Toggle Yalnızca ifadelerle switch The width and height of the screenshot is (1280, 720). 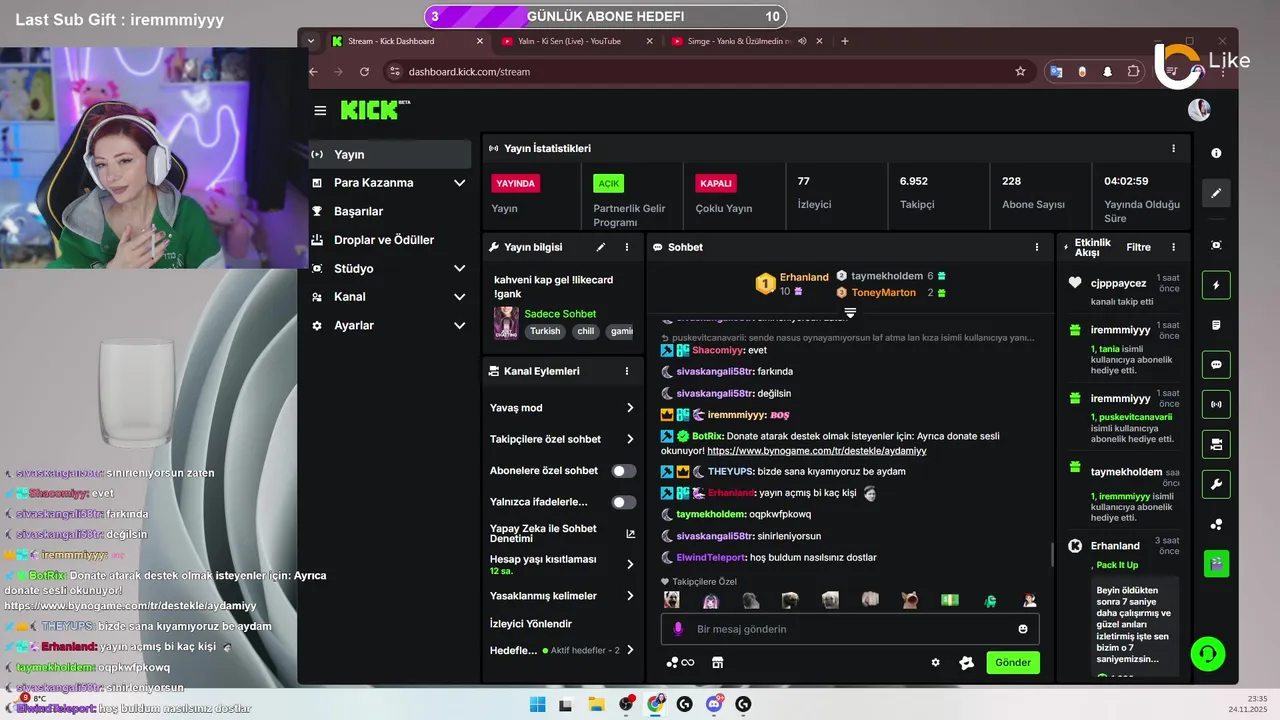pyautogui.click(x=623, y=502)
